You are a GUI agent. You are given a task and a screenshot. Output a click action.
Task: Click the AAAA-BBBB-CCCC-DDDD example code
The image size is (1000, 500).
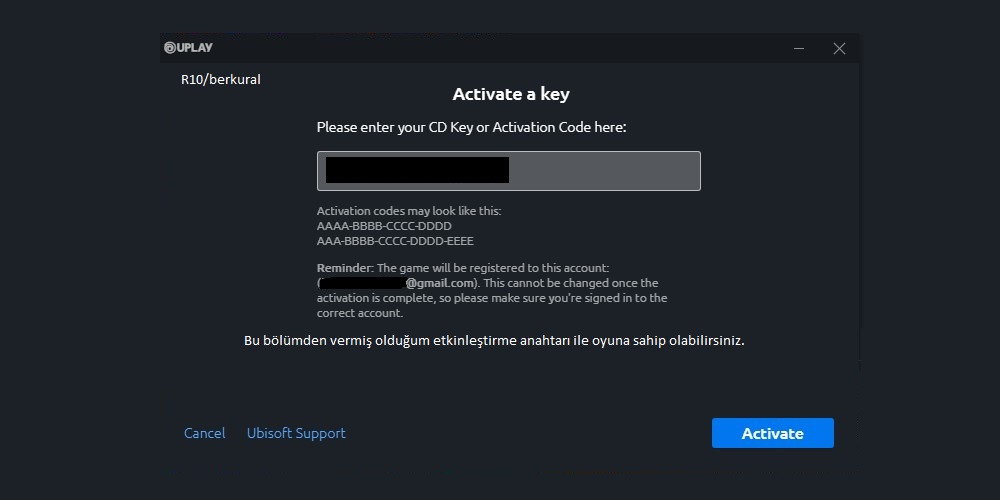385,226
